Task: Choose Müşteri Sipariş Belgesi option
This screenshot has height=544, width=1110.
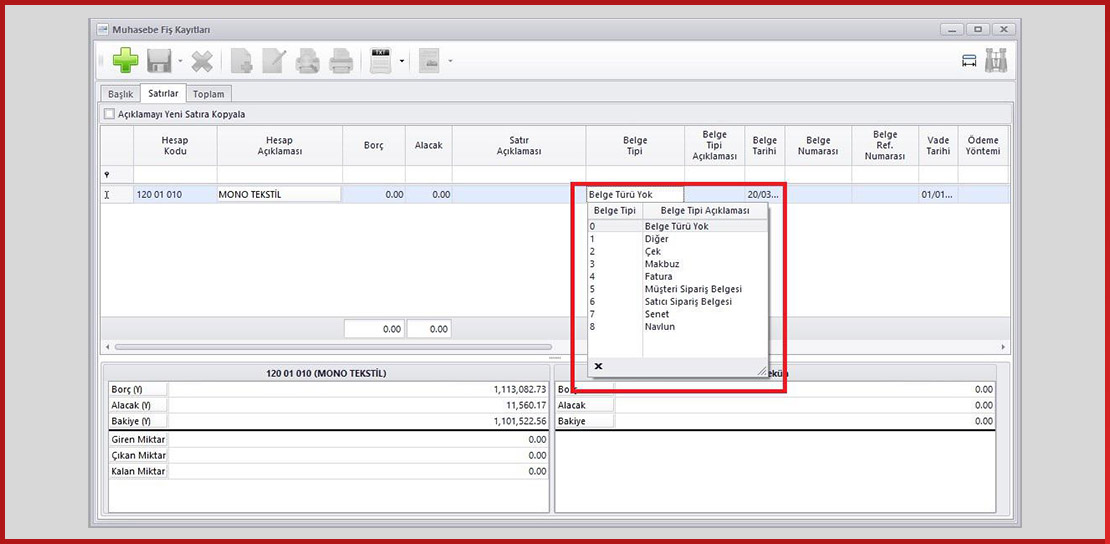Action: click(677, 289)
